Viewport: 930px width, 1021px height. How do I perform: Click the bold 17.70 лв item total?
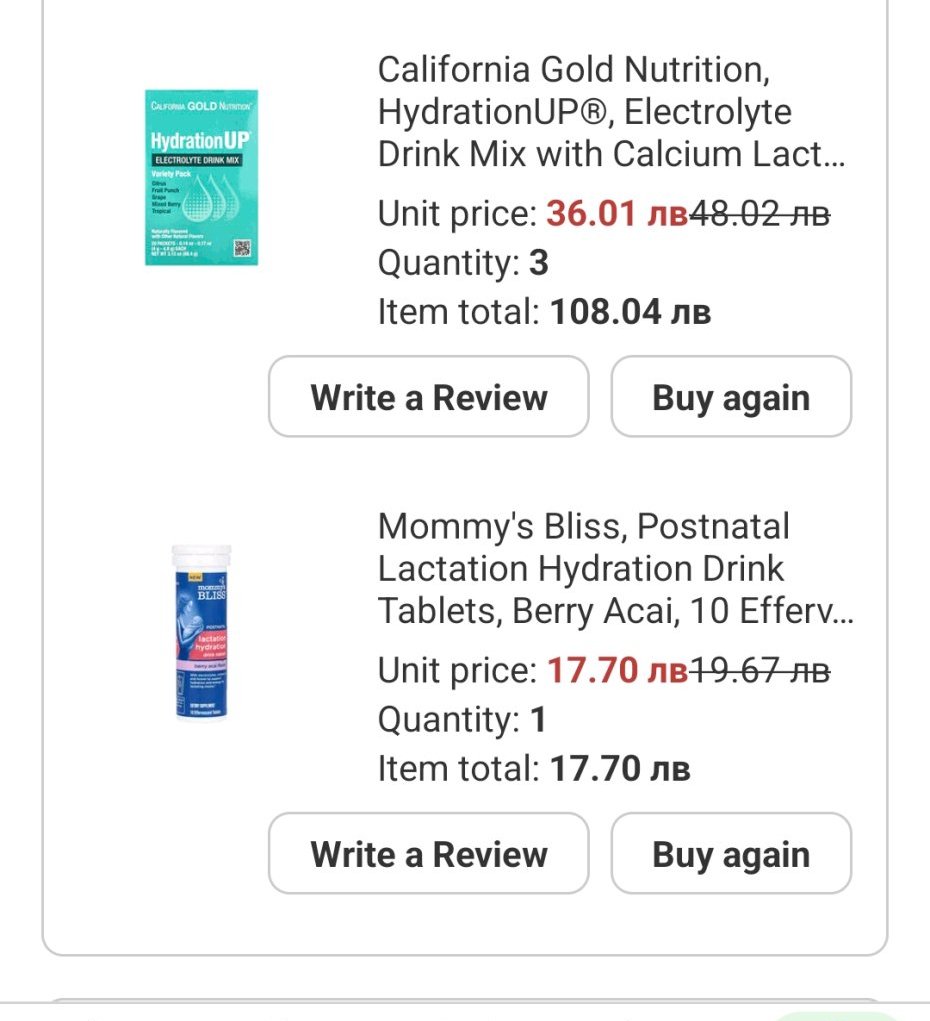tap(620, 768)
